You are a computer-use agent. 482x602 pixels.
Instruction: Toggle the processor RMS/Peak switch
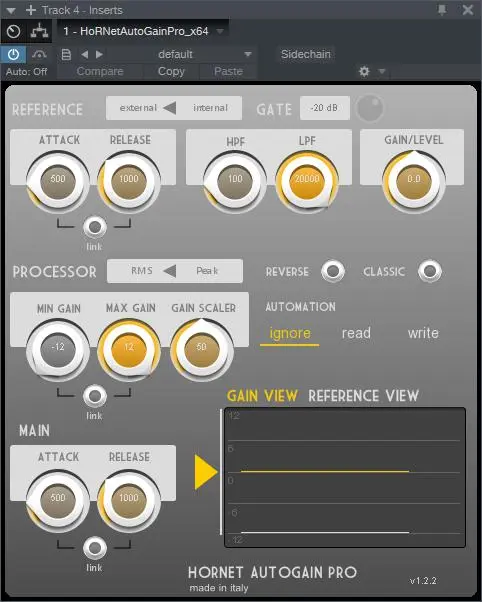(x=175, y=271)
